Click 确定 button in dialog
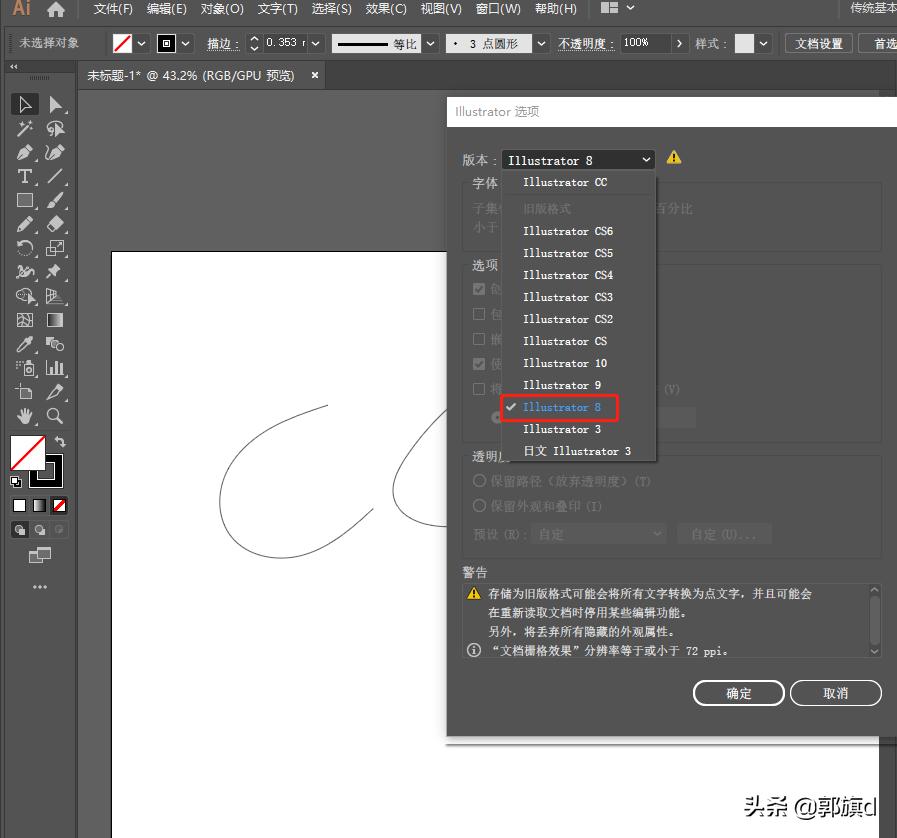Viewport: 897px width, 838px height. [x=739, y=693]
